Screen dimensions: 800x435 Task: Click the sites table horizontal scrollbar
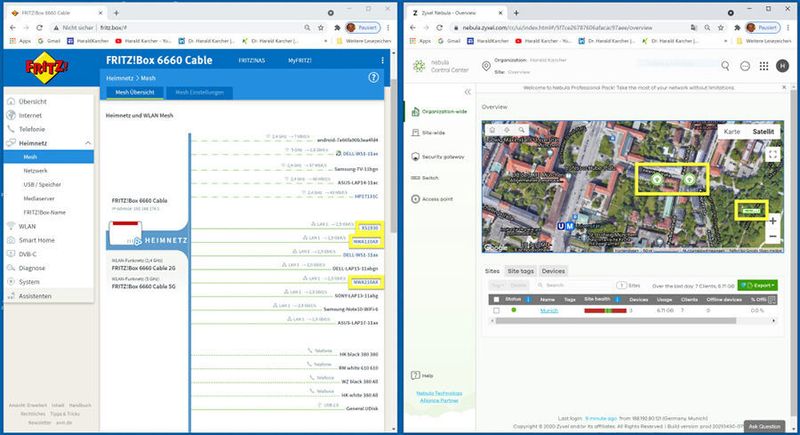click(x=615, y=321)
